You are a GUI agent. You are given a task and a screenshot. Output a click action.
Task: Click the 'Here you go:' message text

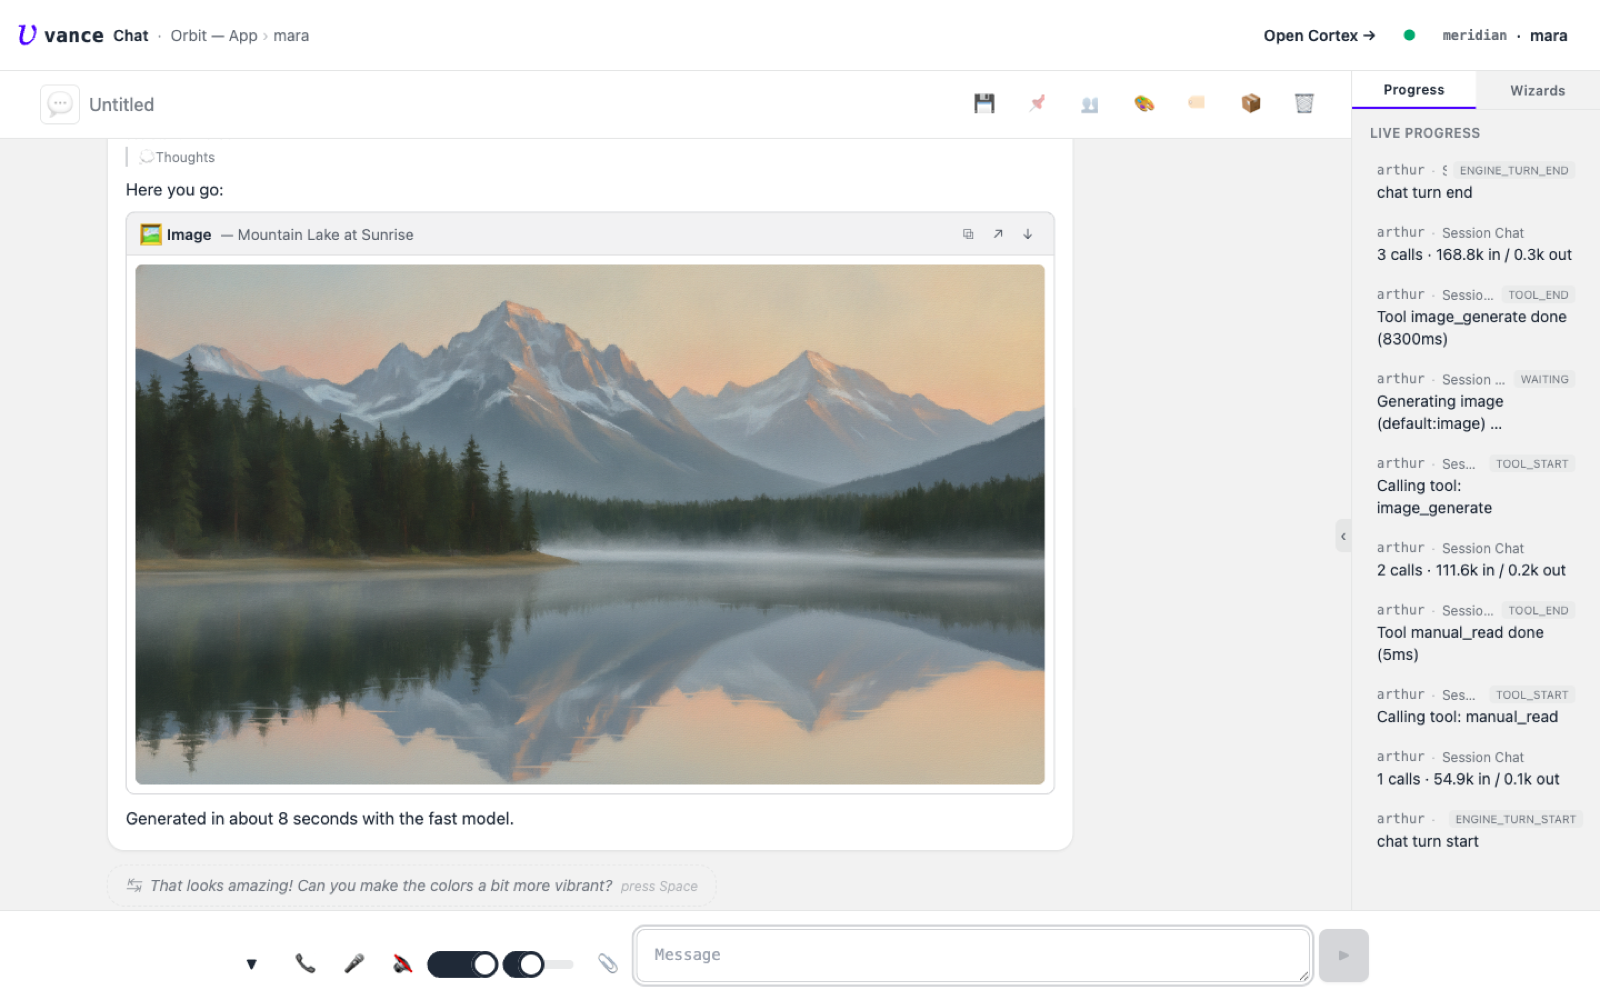point(175,190)
